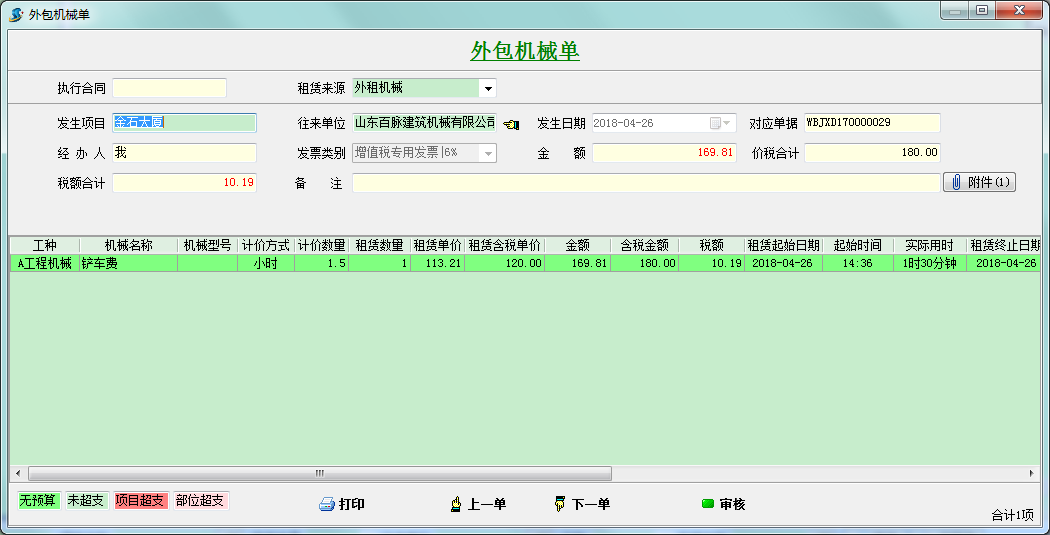Maximize the 外包机械单 window
The height and width of the screenshot is (535, 1050).
pos(982,11)
